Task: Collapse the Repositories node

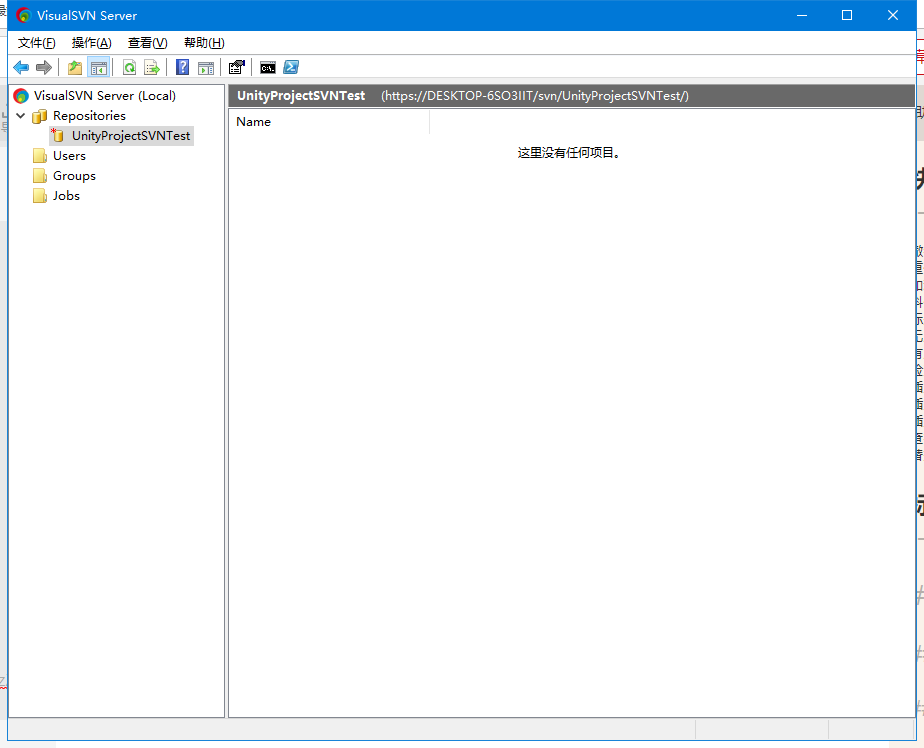Action: 22,115
